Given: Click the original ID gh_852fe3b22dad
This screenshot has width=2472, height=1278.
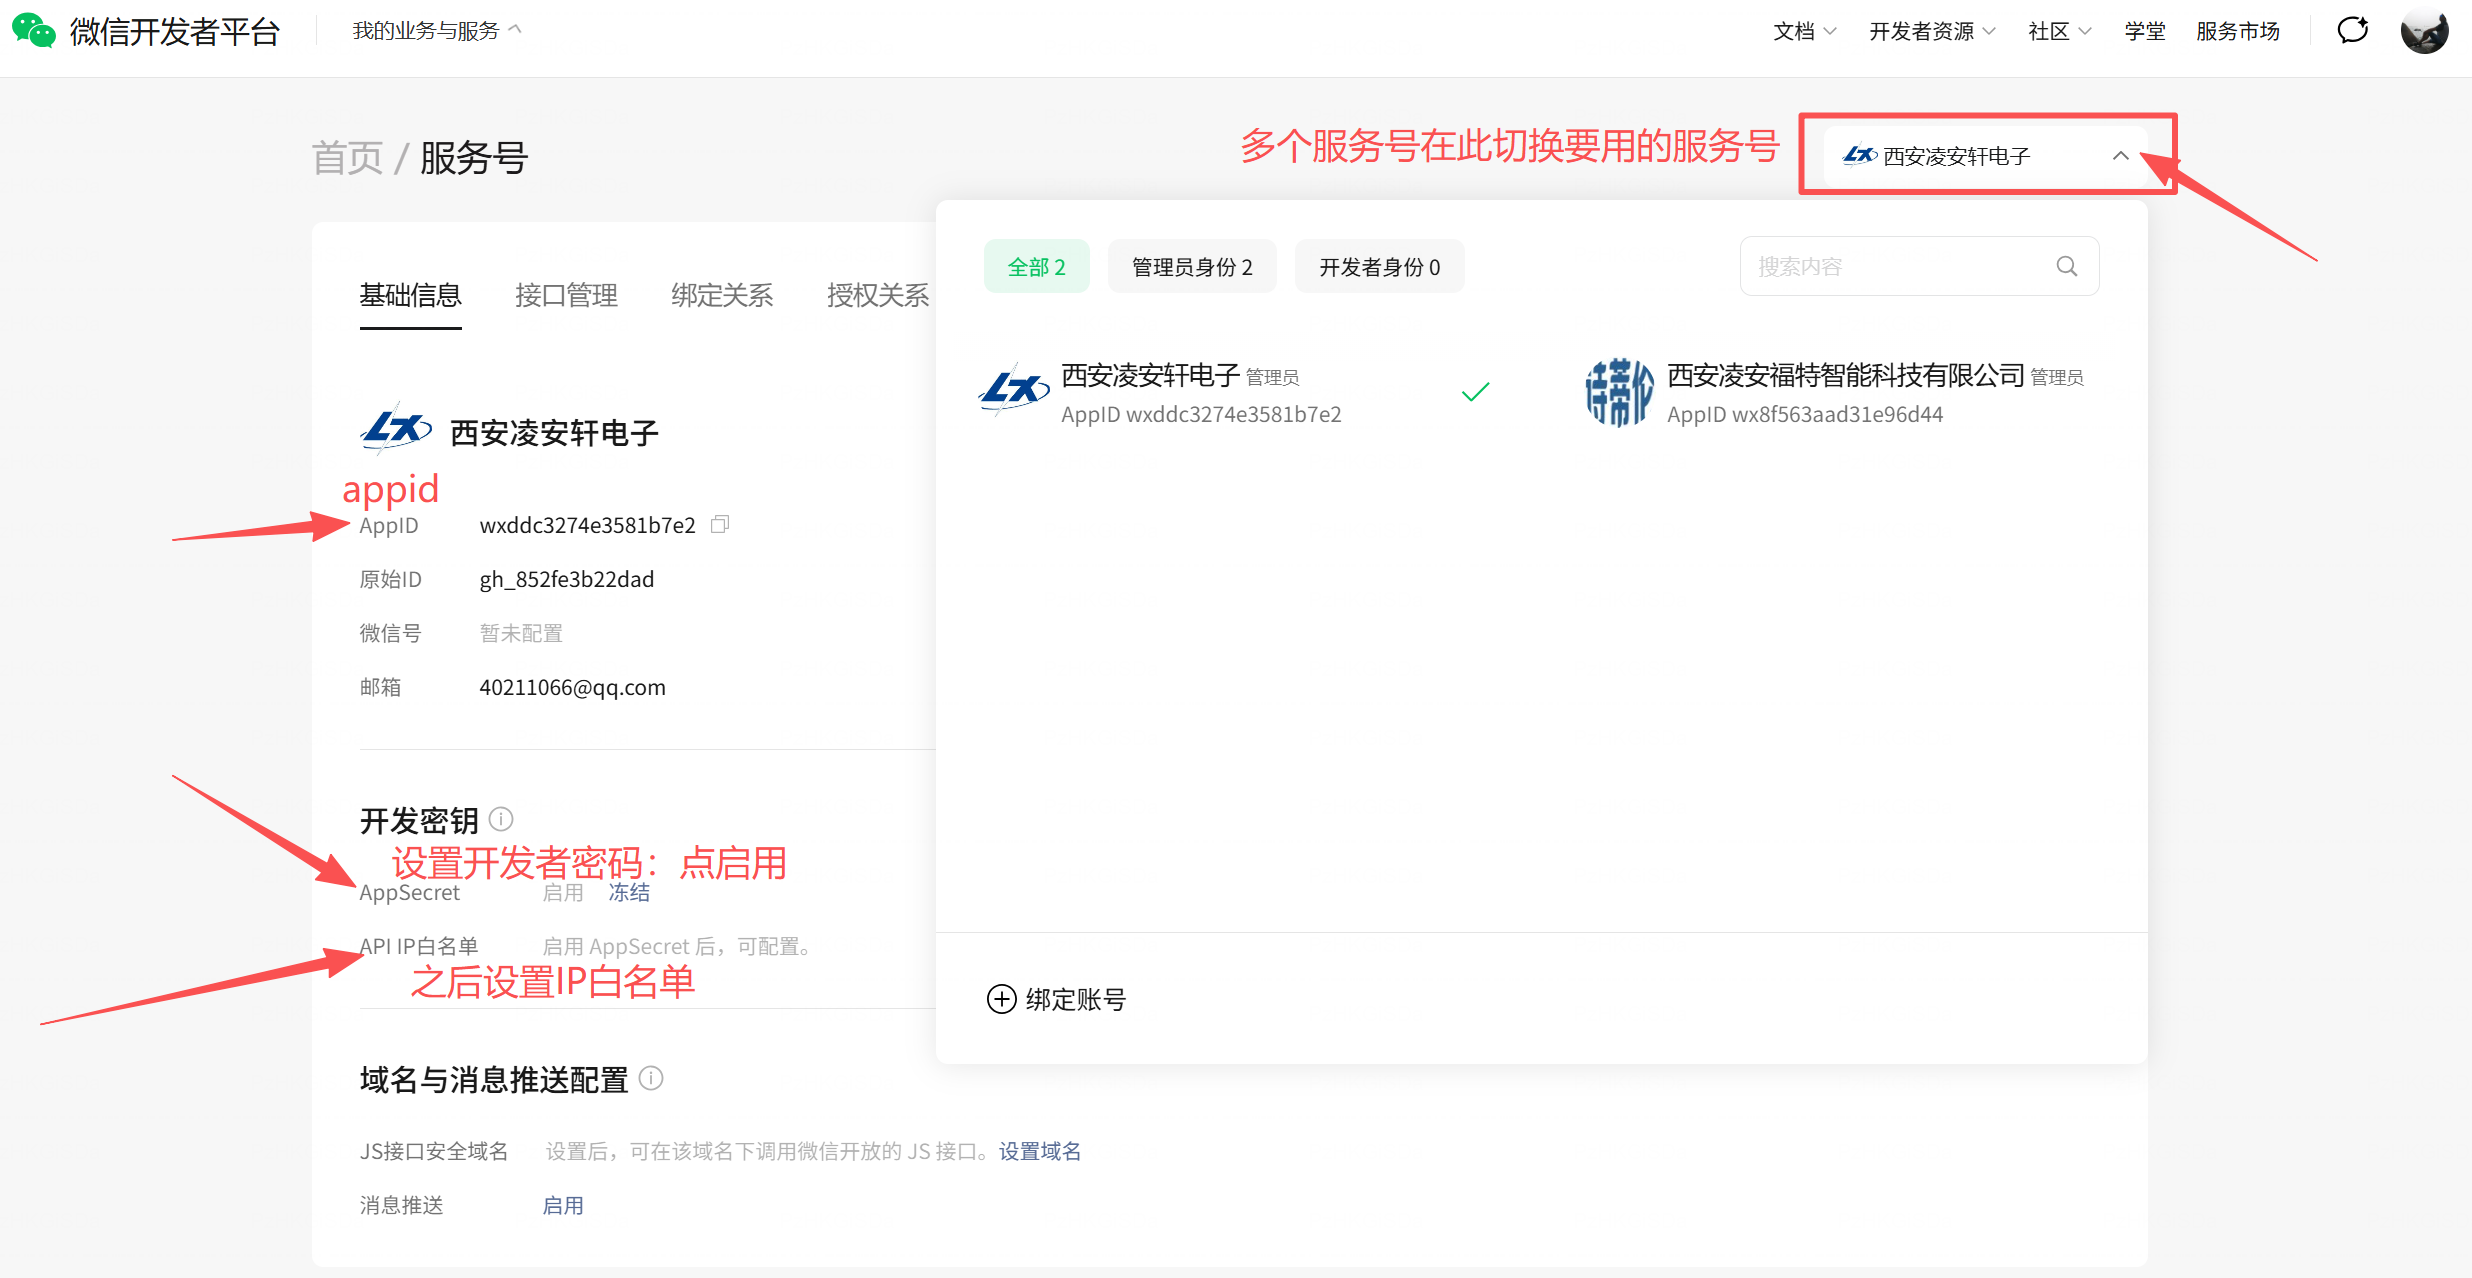Looking at the screenshot, I should [x=566, y=579].
